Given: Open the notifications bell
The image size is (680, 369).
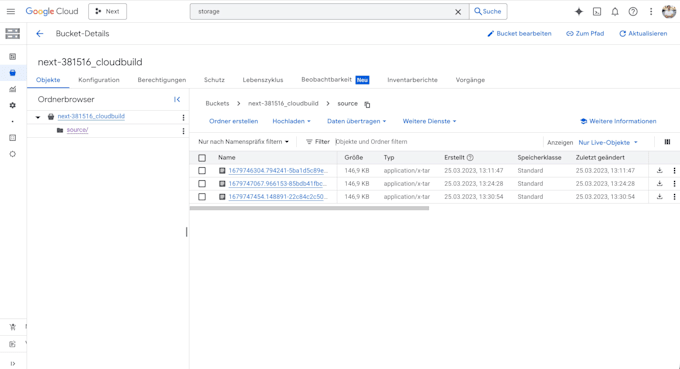Looking at the screenshot, I should [615, 12].
